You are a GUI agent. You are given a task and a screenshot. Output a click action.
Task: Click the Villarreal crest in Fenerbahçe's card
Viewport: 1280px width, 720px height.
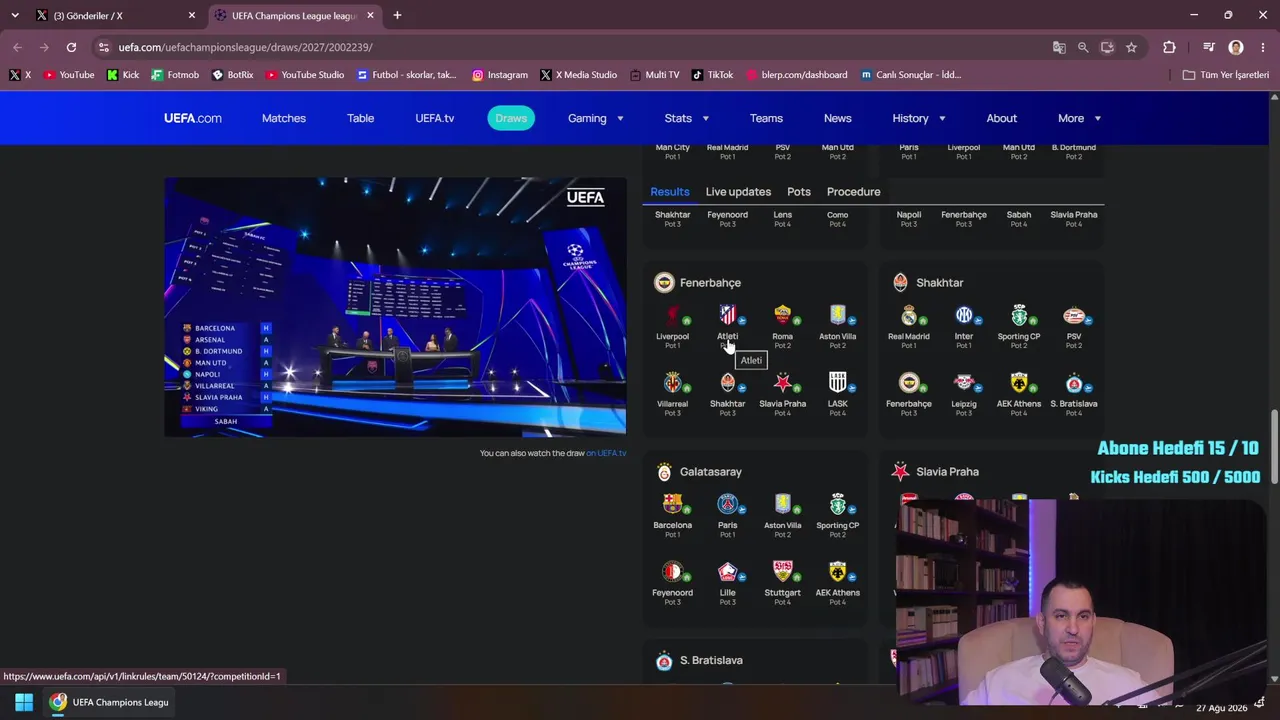click(672, 383)
